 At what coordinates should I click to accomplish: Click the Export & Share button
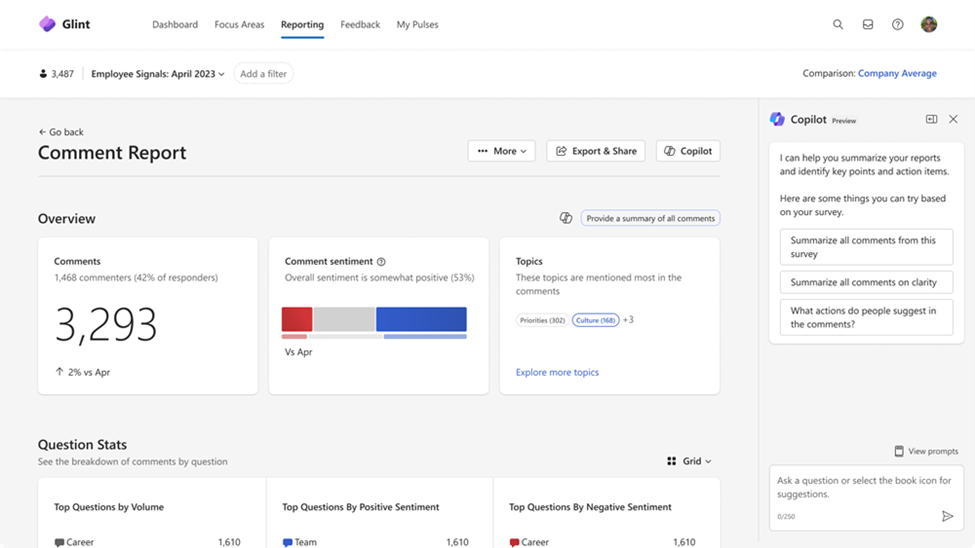pyautogui.click(x=595, y=151)
